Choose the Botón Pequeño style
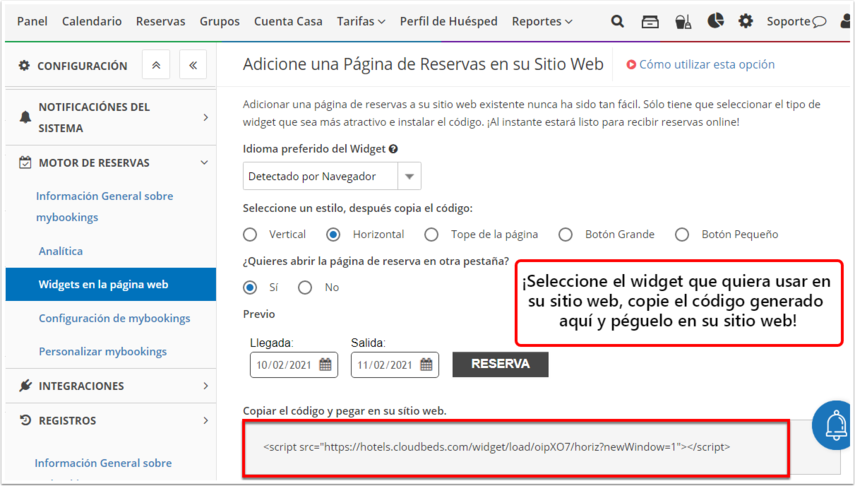The image size is (855, 486). click(682, 235)
